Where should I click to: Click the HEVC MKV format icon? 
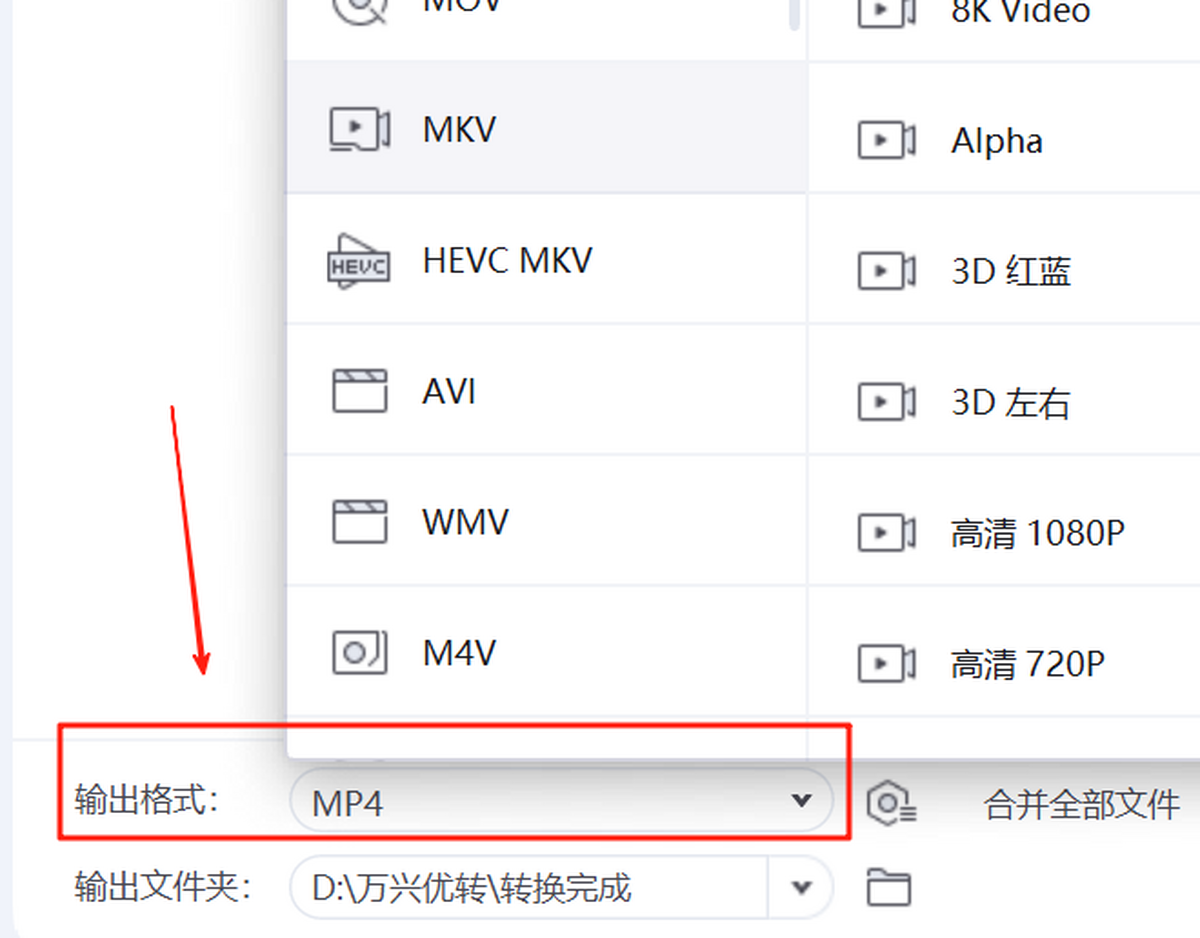[359, 261]
